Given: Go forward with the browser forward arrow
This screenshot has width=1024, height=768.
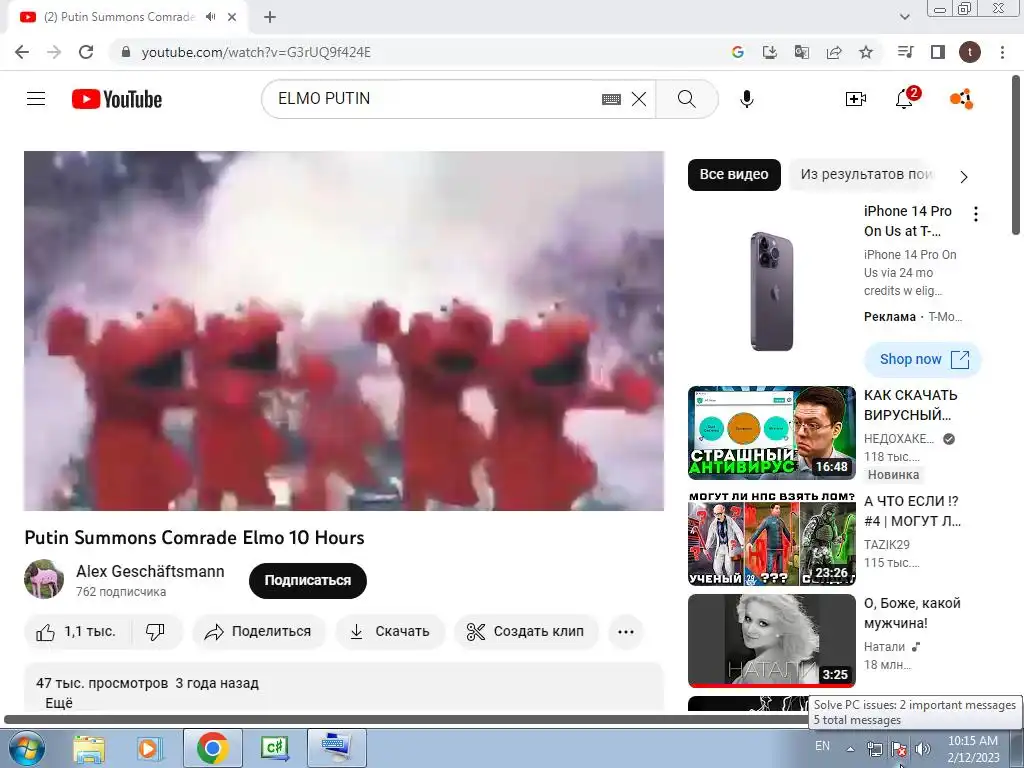Looking at the screenshot, I should (54, 52).
